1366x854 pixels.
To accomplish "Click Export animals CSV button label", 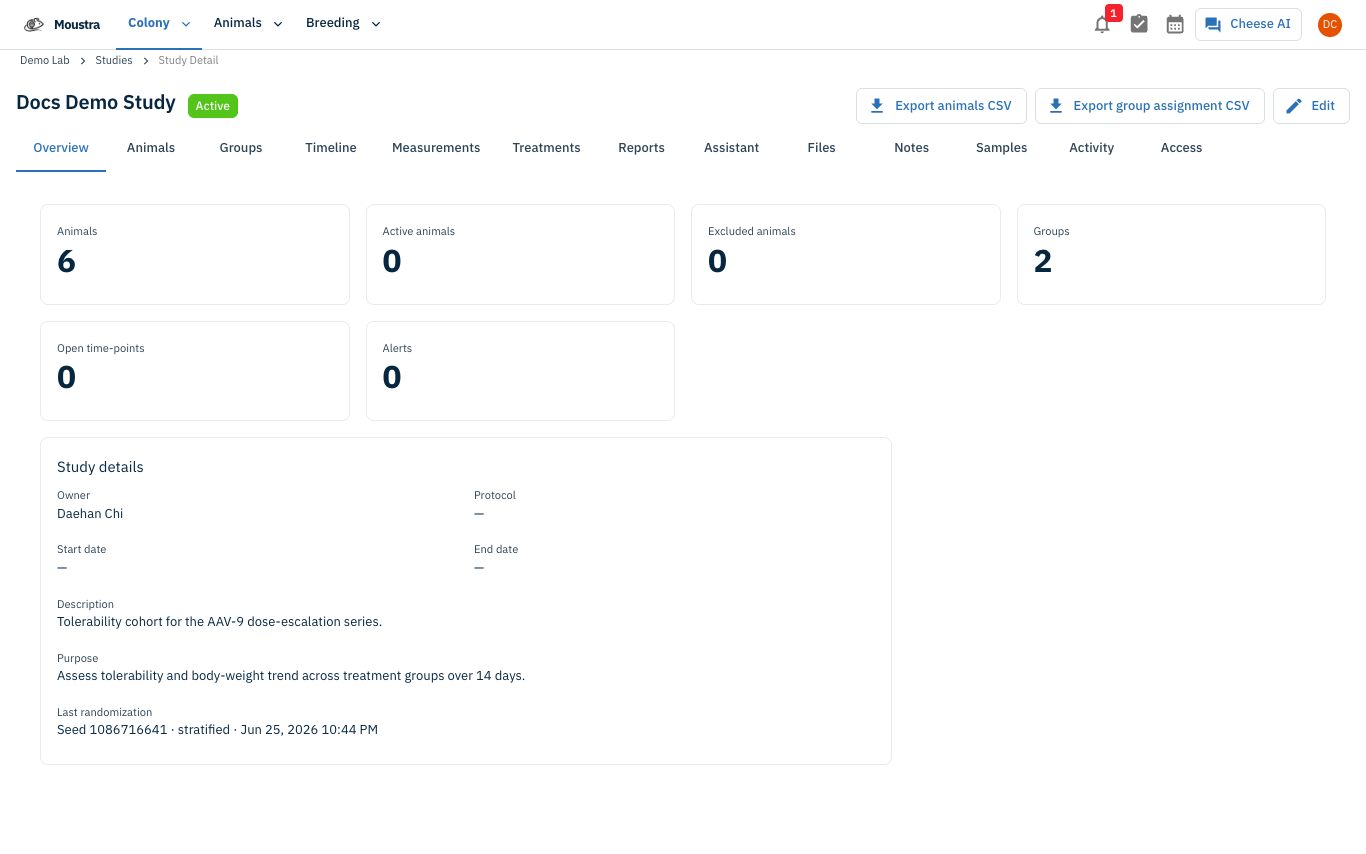I will point(953,106).
